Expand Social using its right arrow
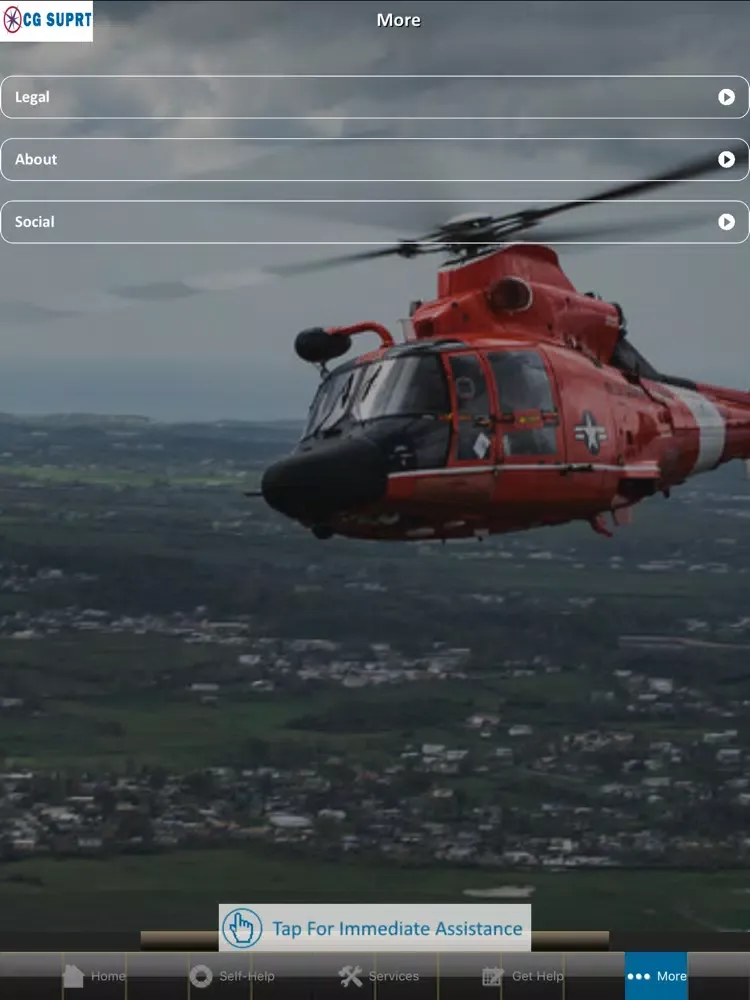The height and width of the screenshot is (1000, 750). (x=727, y=222)
